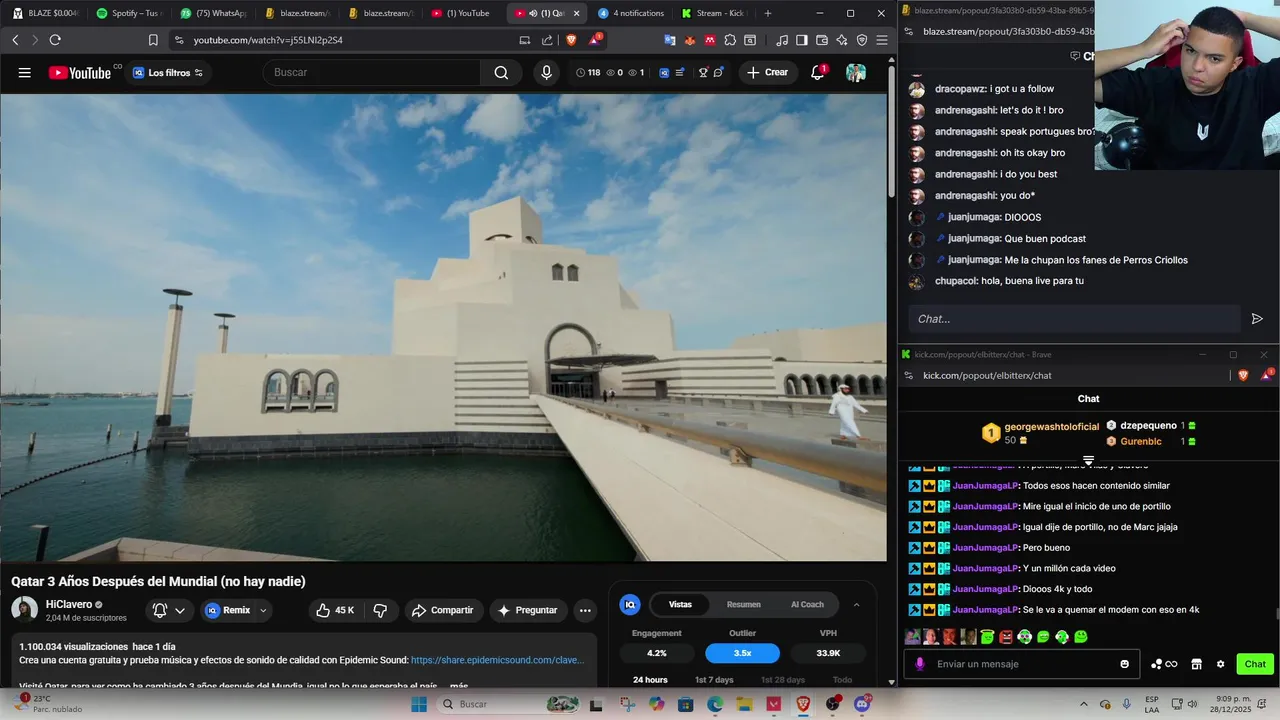Image resolution: width=1280 pixels, height=720 pixels.
Task: Click the Kick Enviar un mensaje field
Action: (1022, 664)
